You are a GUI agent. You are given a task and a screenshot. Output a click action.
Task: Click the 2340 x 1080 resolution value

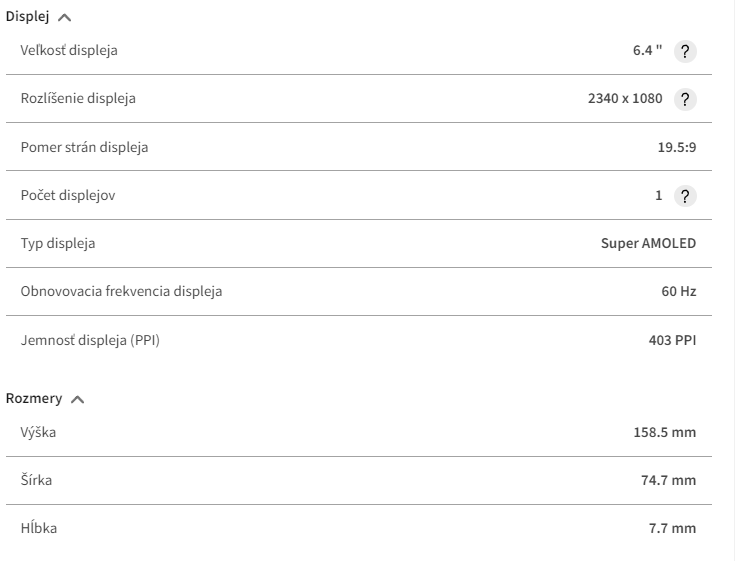pyautogui.click(x=625, y=98)
